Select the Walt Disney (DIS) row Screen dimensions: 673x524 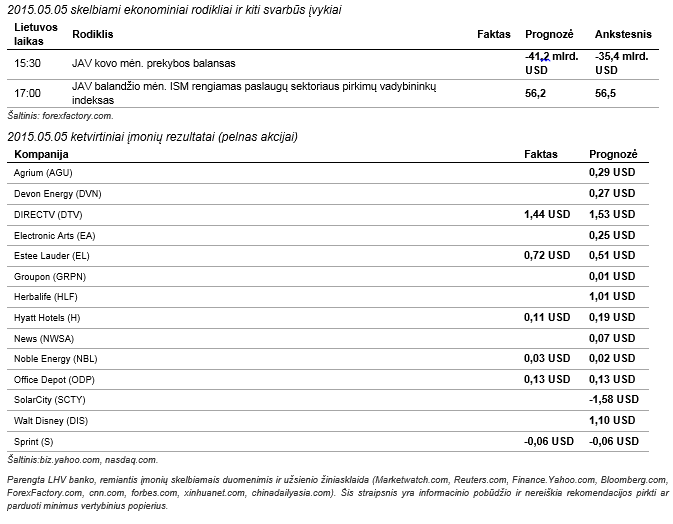click(x=328, y=421)
